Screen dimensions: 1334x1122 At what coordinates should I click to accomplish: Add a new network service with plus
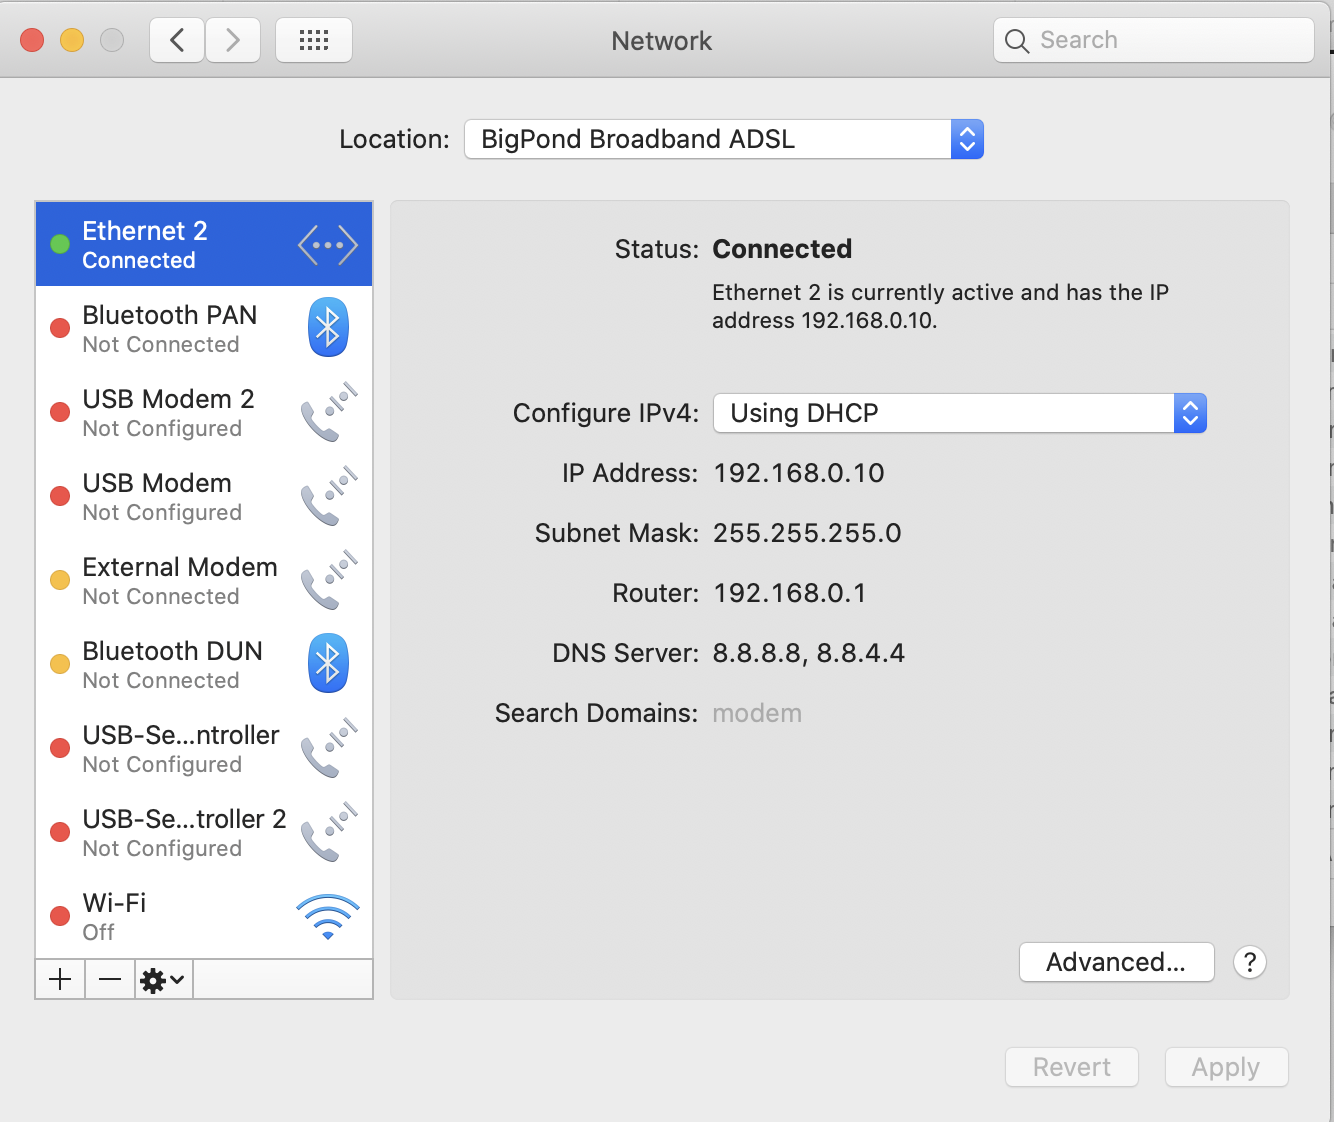point(60,979)
